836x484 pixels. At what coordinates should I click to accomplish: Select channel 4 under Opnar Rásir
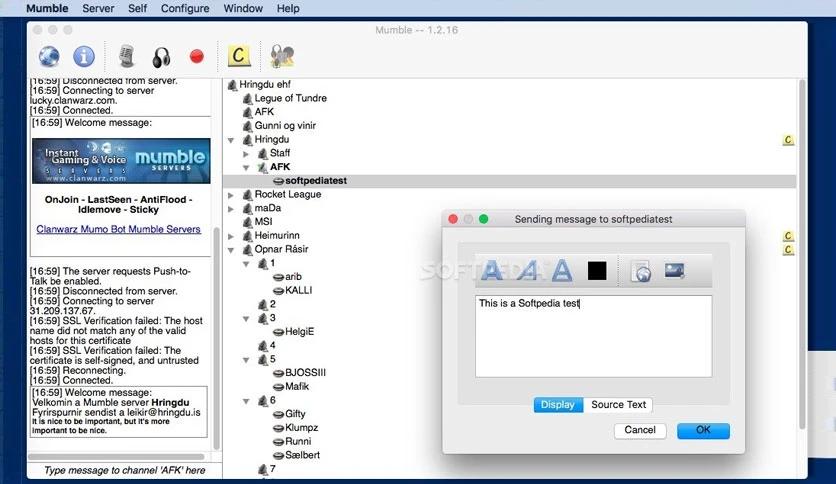(272, 345)
